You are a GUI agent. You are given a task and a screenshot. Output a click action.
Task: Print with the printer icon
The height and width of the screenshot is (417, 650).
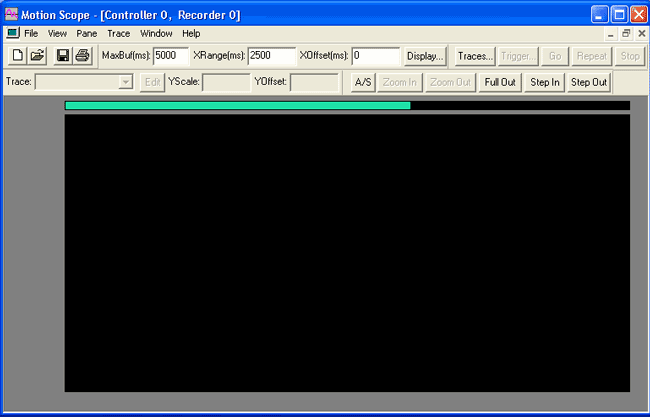coord(82,56)
